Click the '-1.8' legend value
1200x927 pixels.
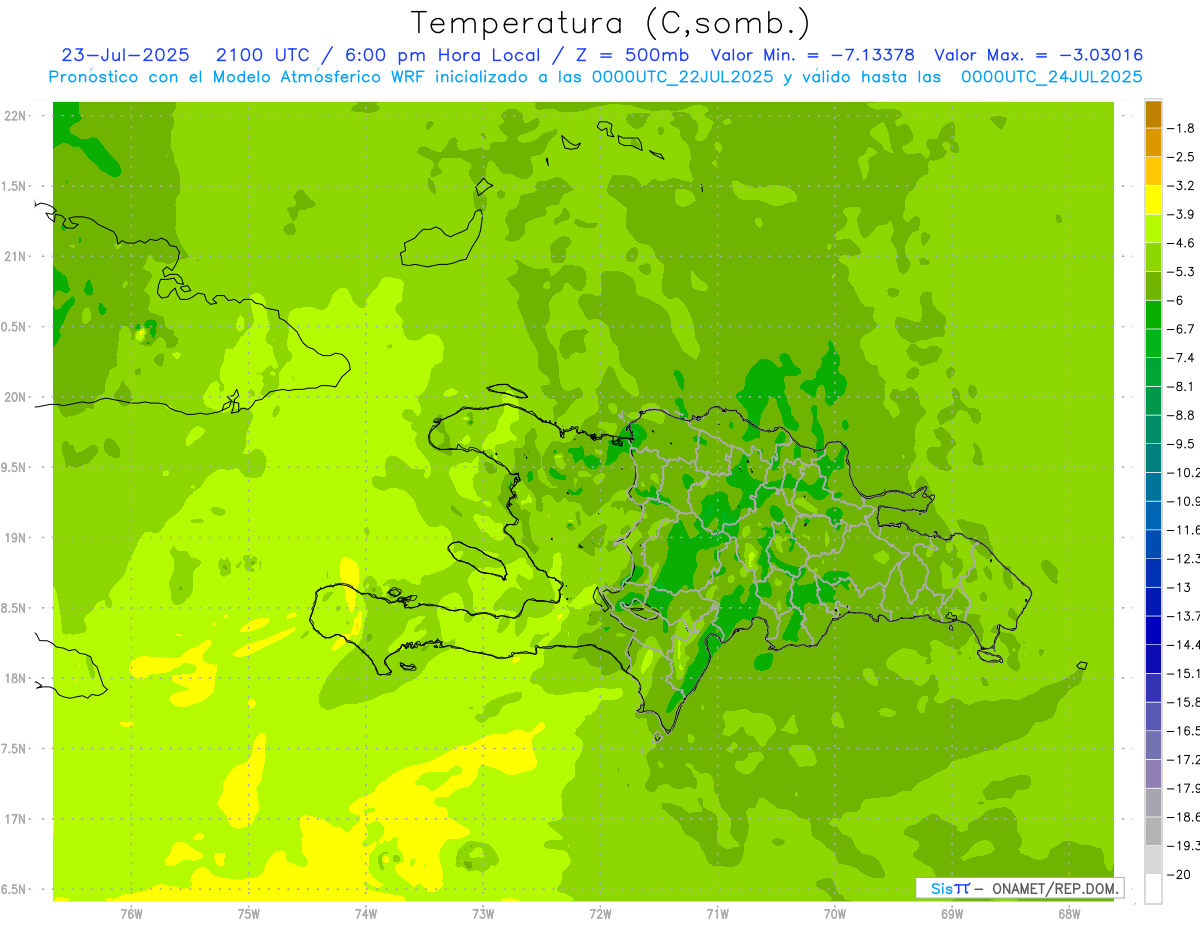1183,128
